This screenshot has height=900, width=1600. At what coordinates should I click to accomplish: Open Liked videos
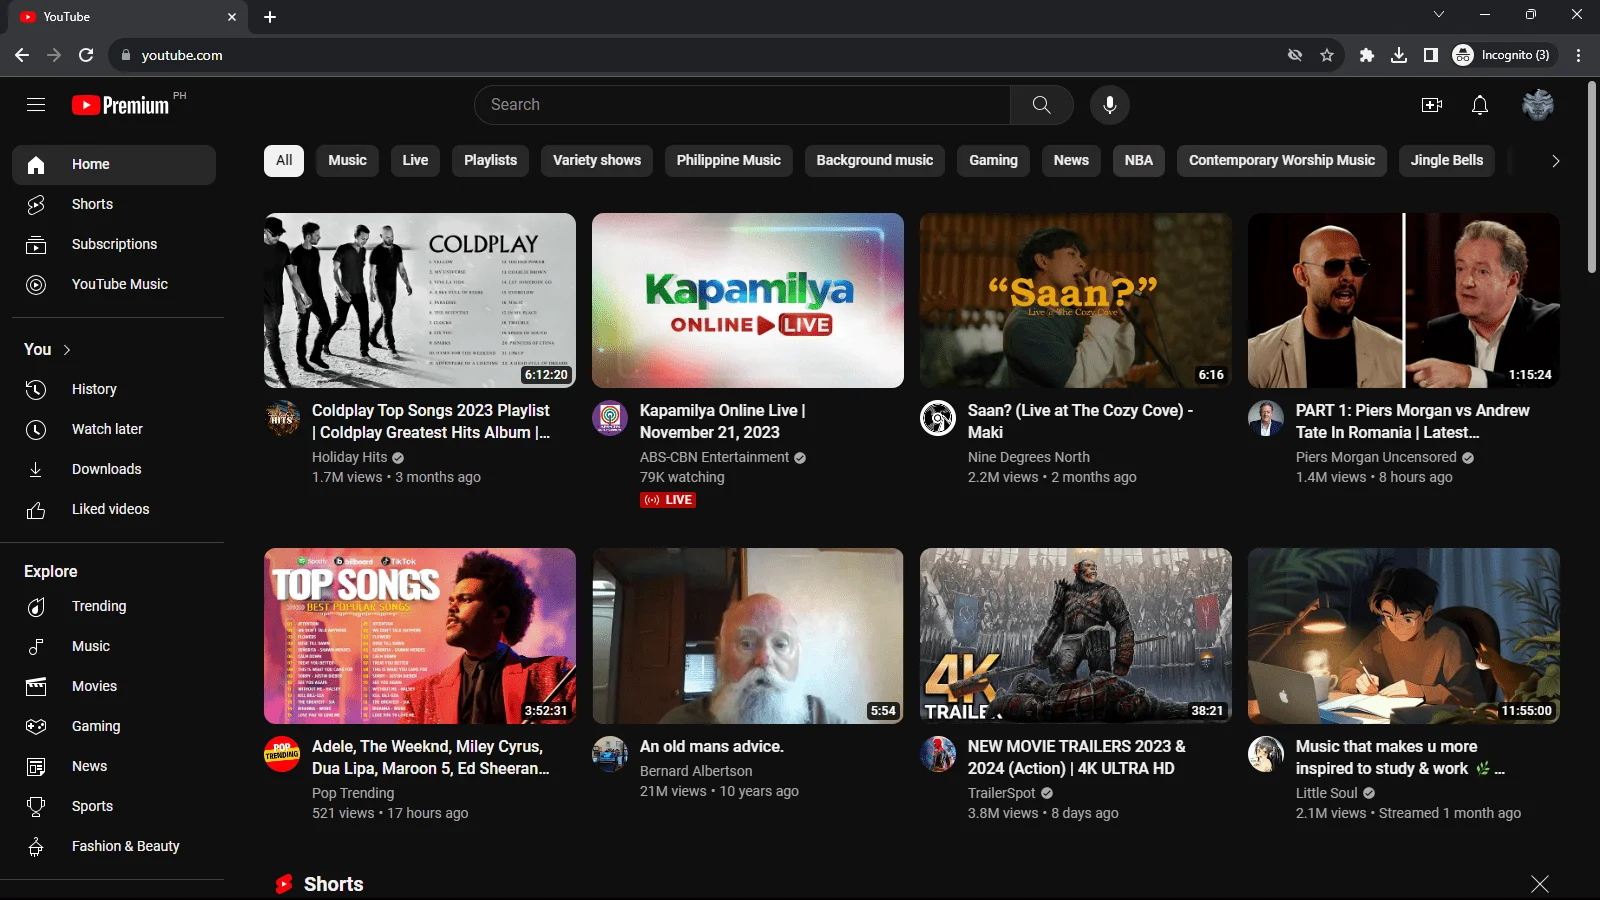coord(114,509)
